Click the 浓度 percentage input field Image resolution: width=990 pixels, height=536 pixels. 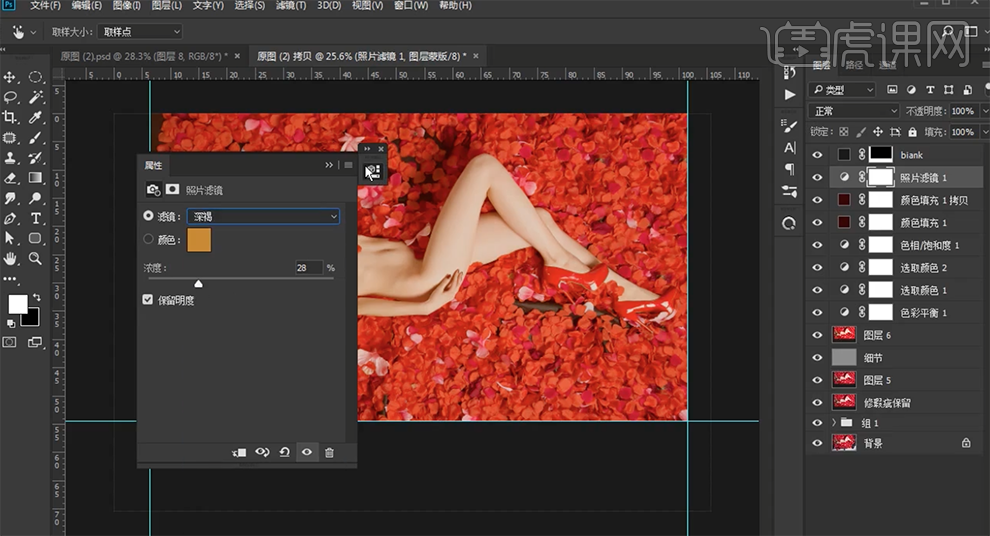[x=308, y=268]
